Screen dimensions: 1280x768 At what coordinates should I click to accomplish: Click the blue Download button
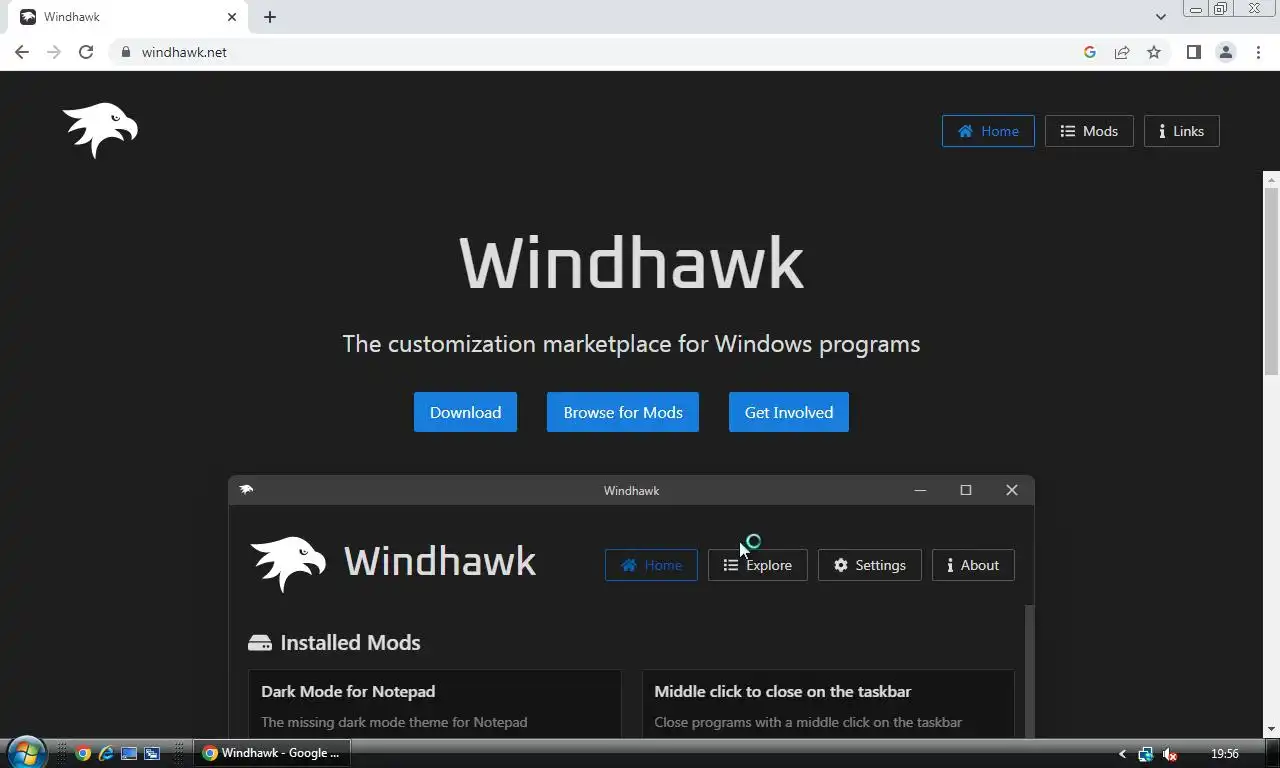pyautogui.click(x=465, y=412)
